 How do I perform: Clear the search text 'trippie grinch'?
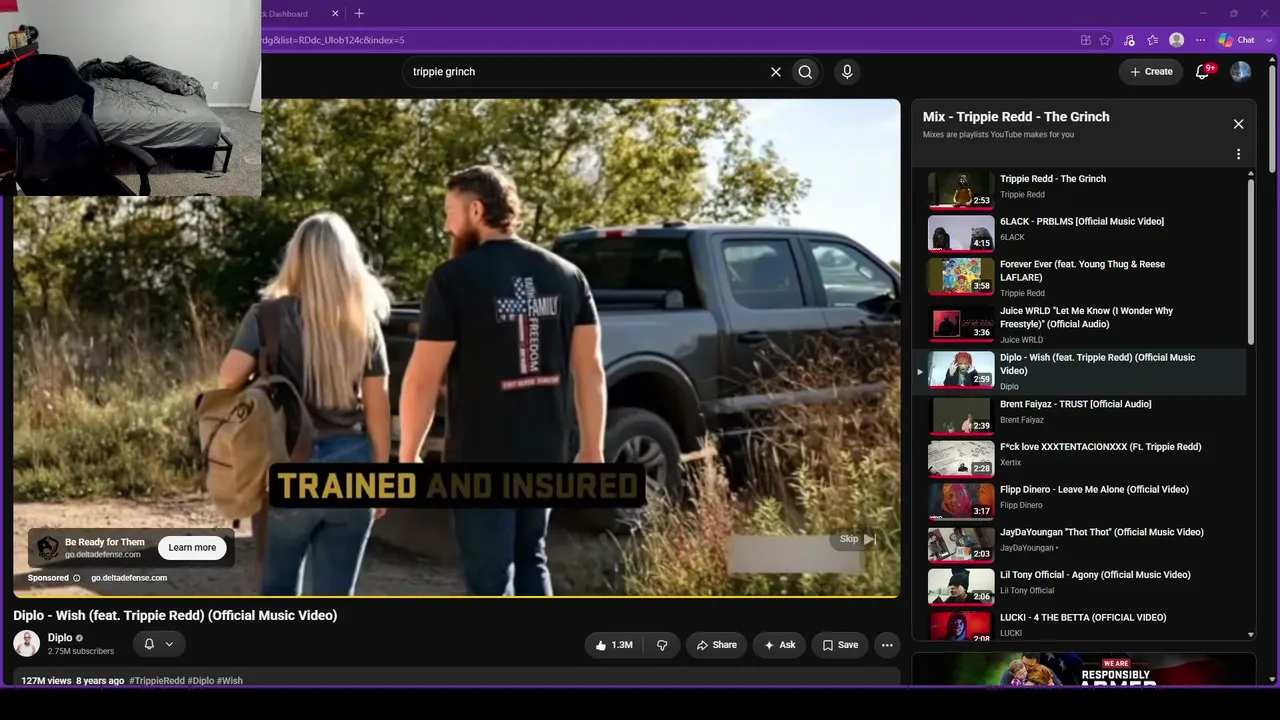click(x=775, y=72)
